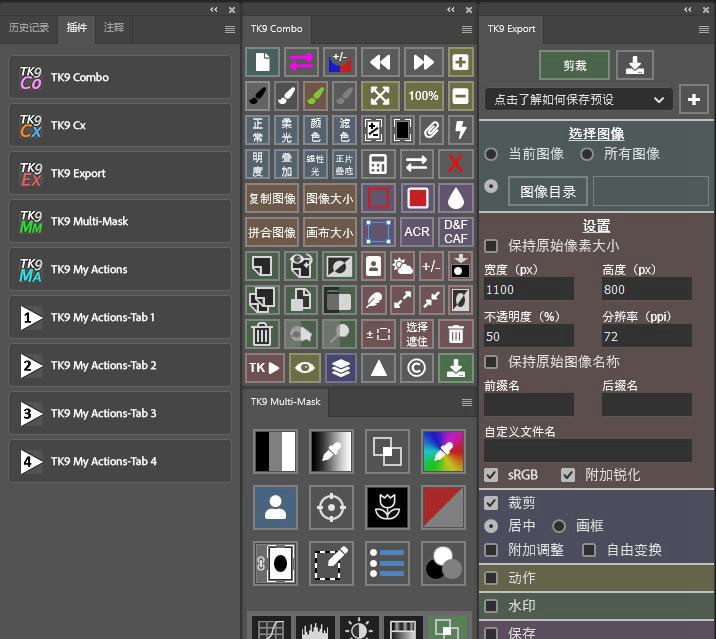Viewport: 716px width, 639px height.
Task: Select the 当前图像 radio button
Action: [491, 154]
